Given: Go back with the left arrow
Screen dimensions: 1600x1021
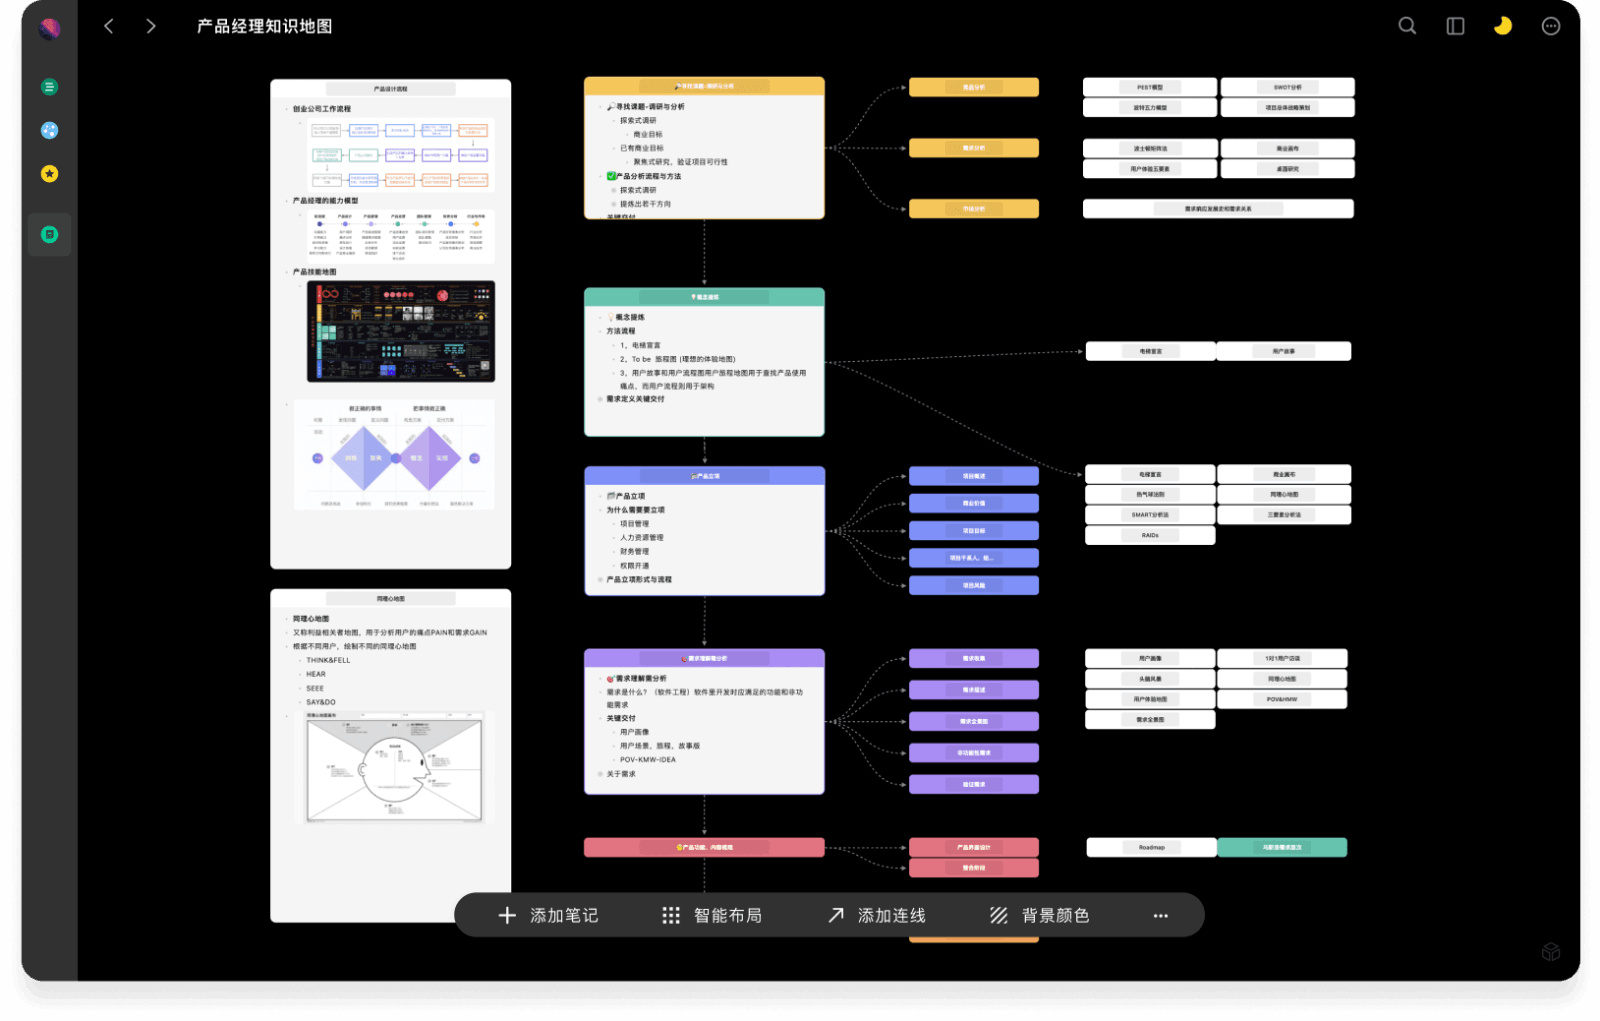Looking at the screenshot, I should (109, 26).
